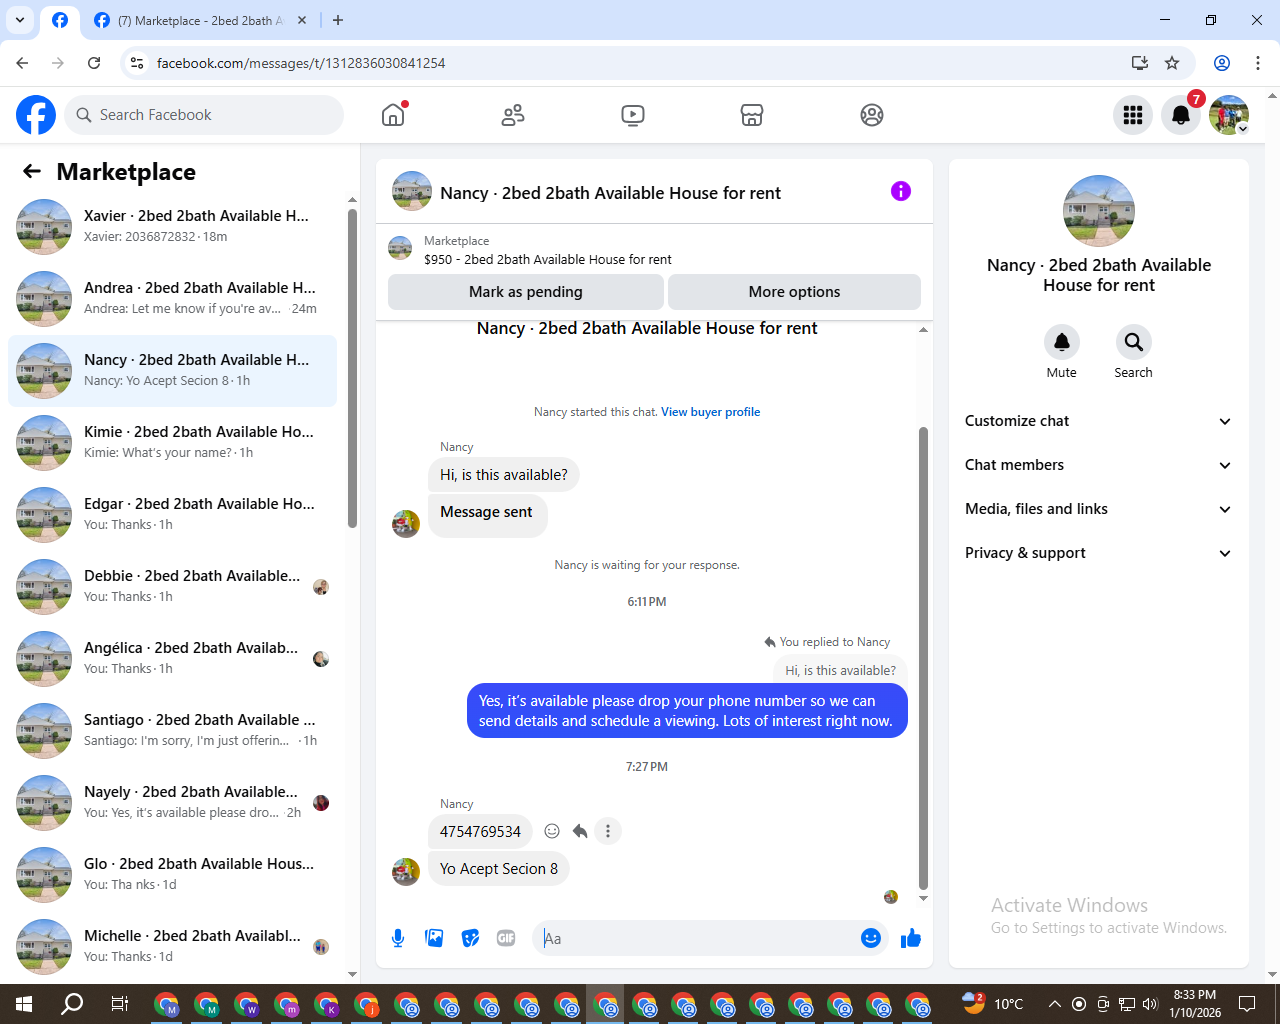Show hidden system tray icons
Screen dimensions: 1280x1024
point(1054,1004)
